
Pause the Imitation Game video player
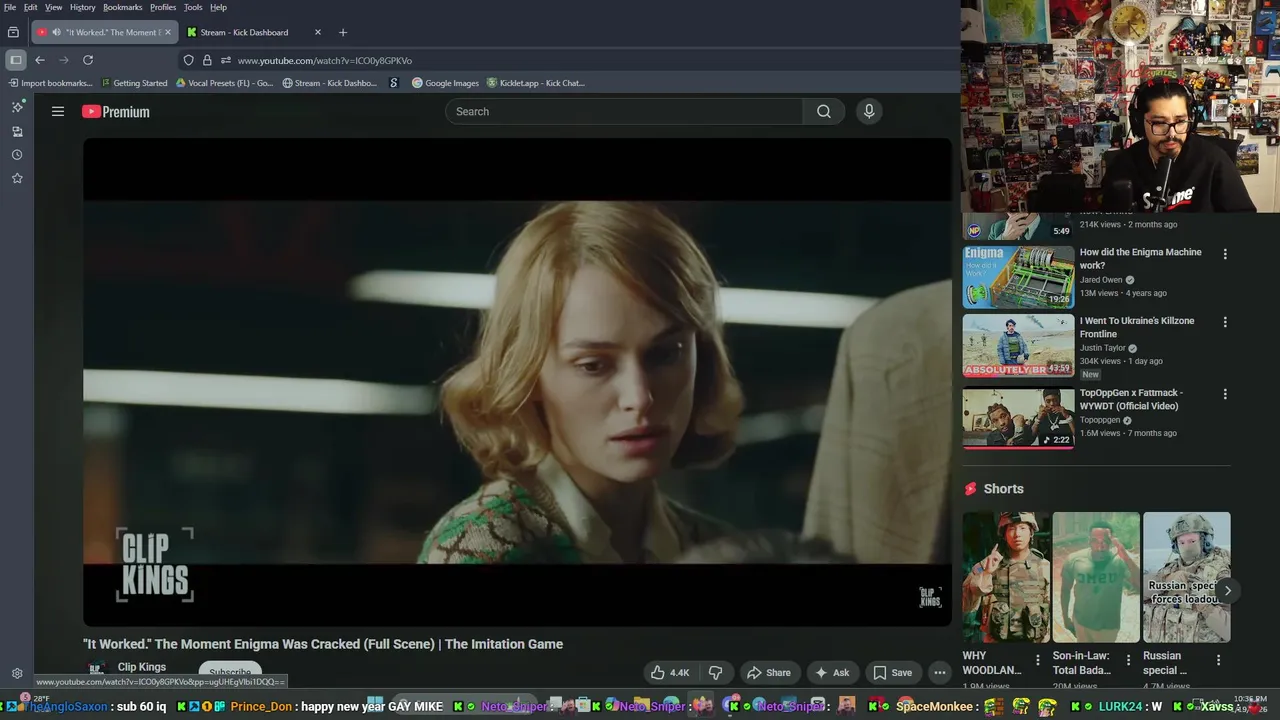pos(517,382)
